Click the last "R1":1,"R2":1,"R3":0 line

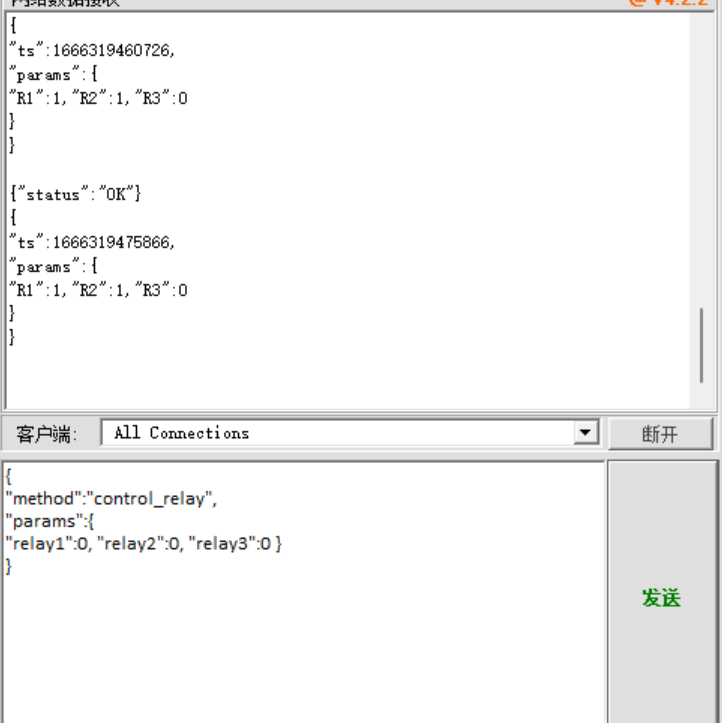coord(98,290)
